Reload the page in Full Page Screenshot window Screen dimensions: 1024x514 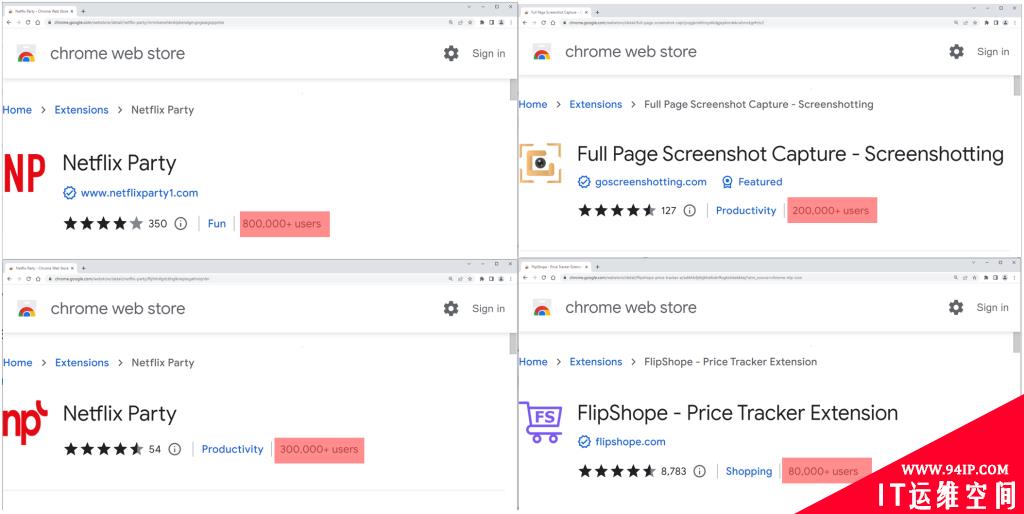544,22
